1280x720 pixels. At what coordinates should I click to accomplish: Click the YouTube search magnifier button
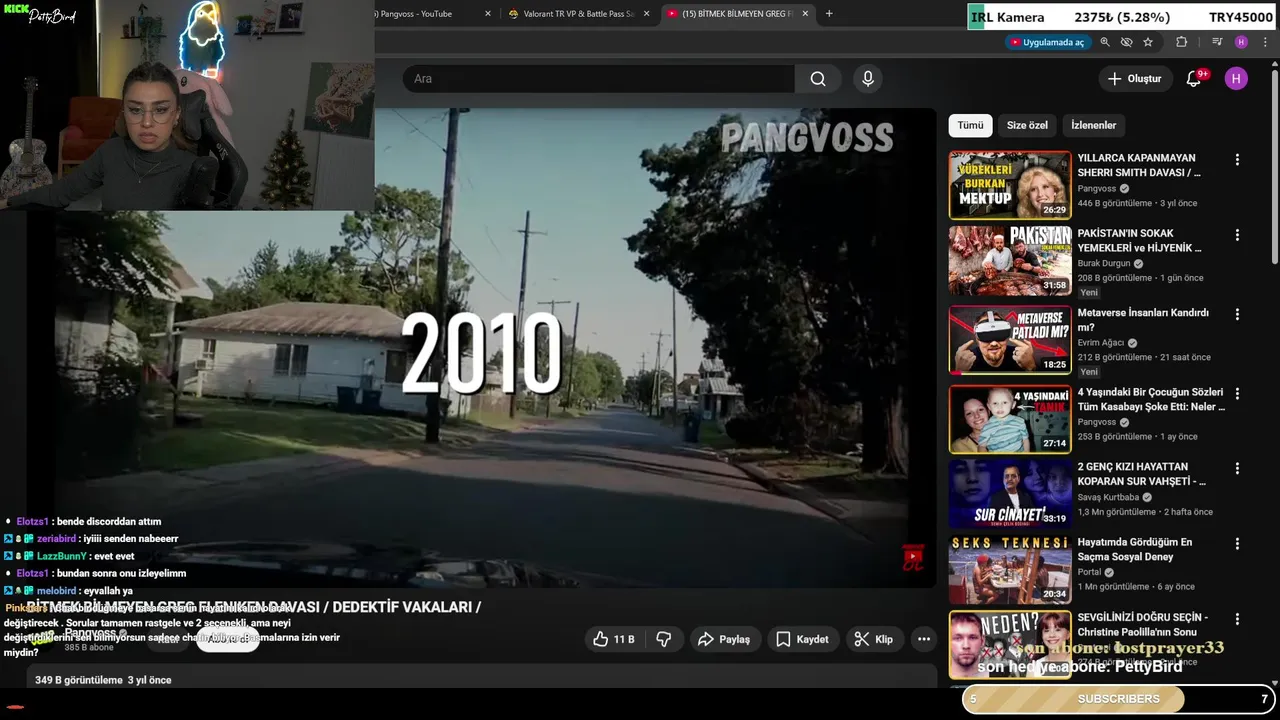tap(818, 79)
